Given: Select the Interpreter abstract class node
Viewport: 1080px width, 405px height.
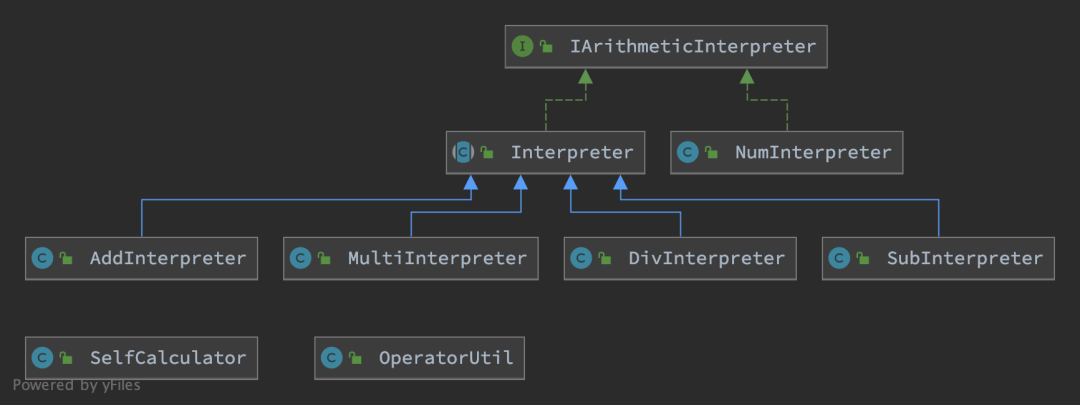Looking at the screenshot, I should [546, 152].
